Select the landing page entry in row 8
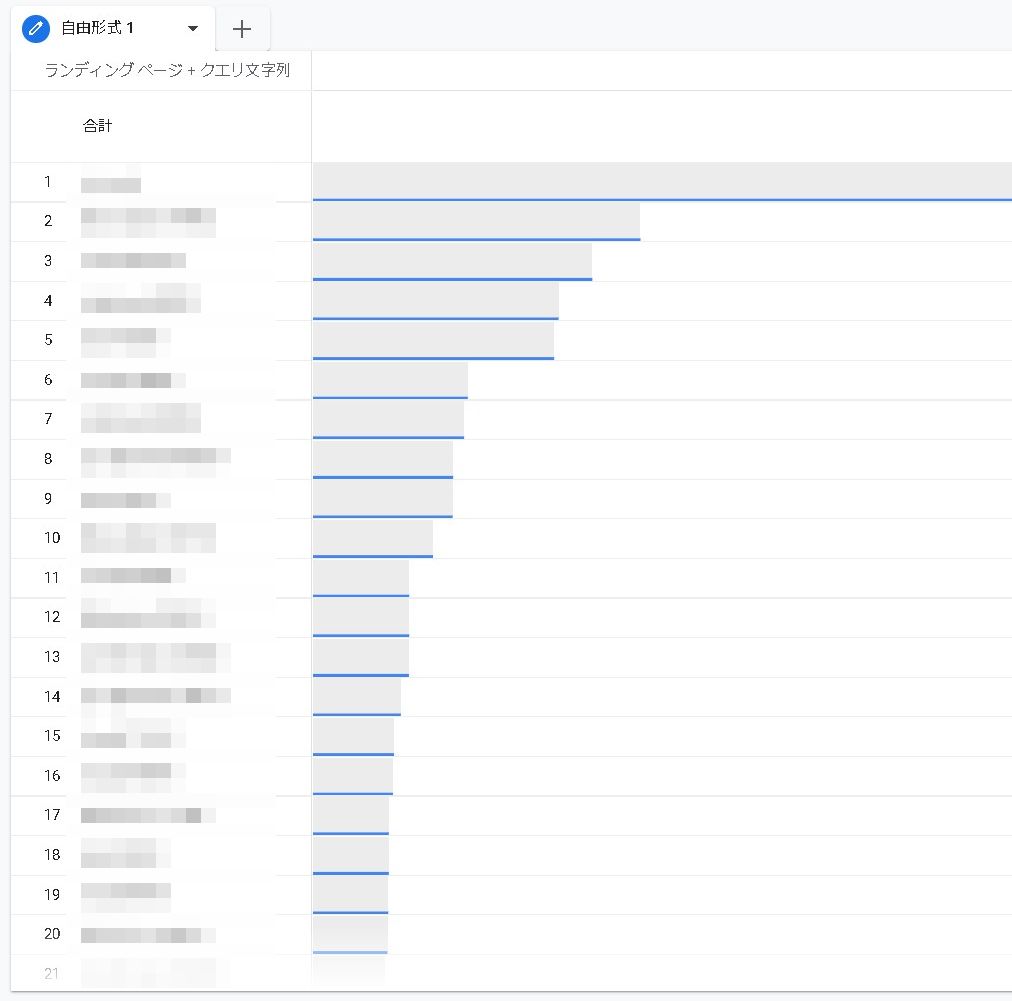The image size is (1012, 1001). click(x=155, y=460)
